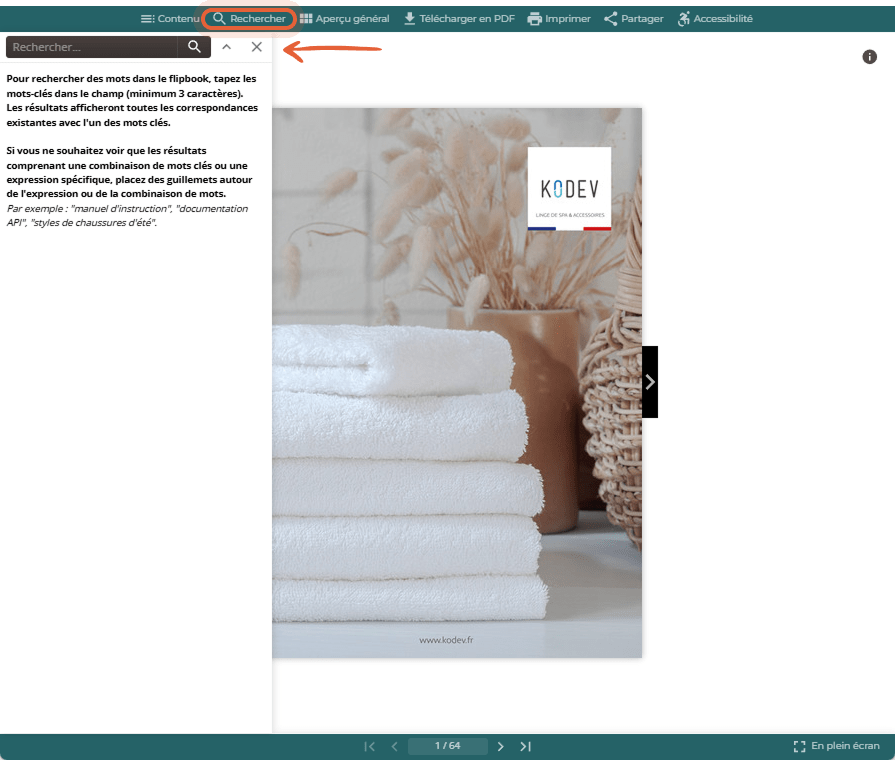Click Télécharger en PDF

pos(459,19)
